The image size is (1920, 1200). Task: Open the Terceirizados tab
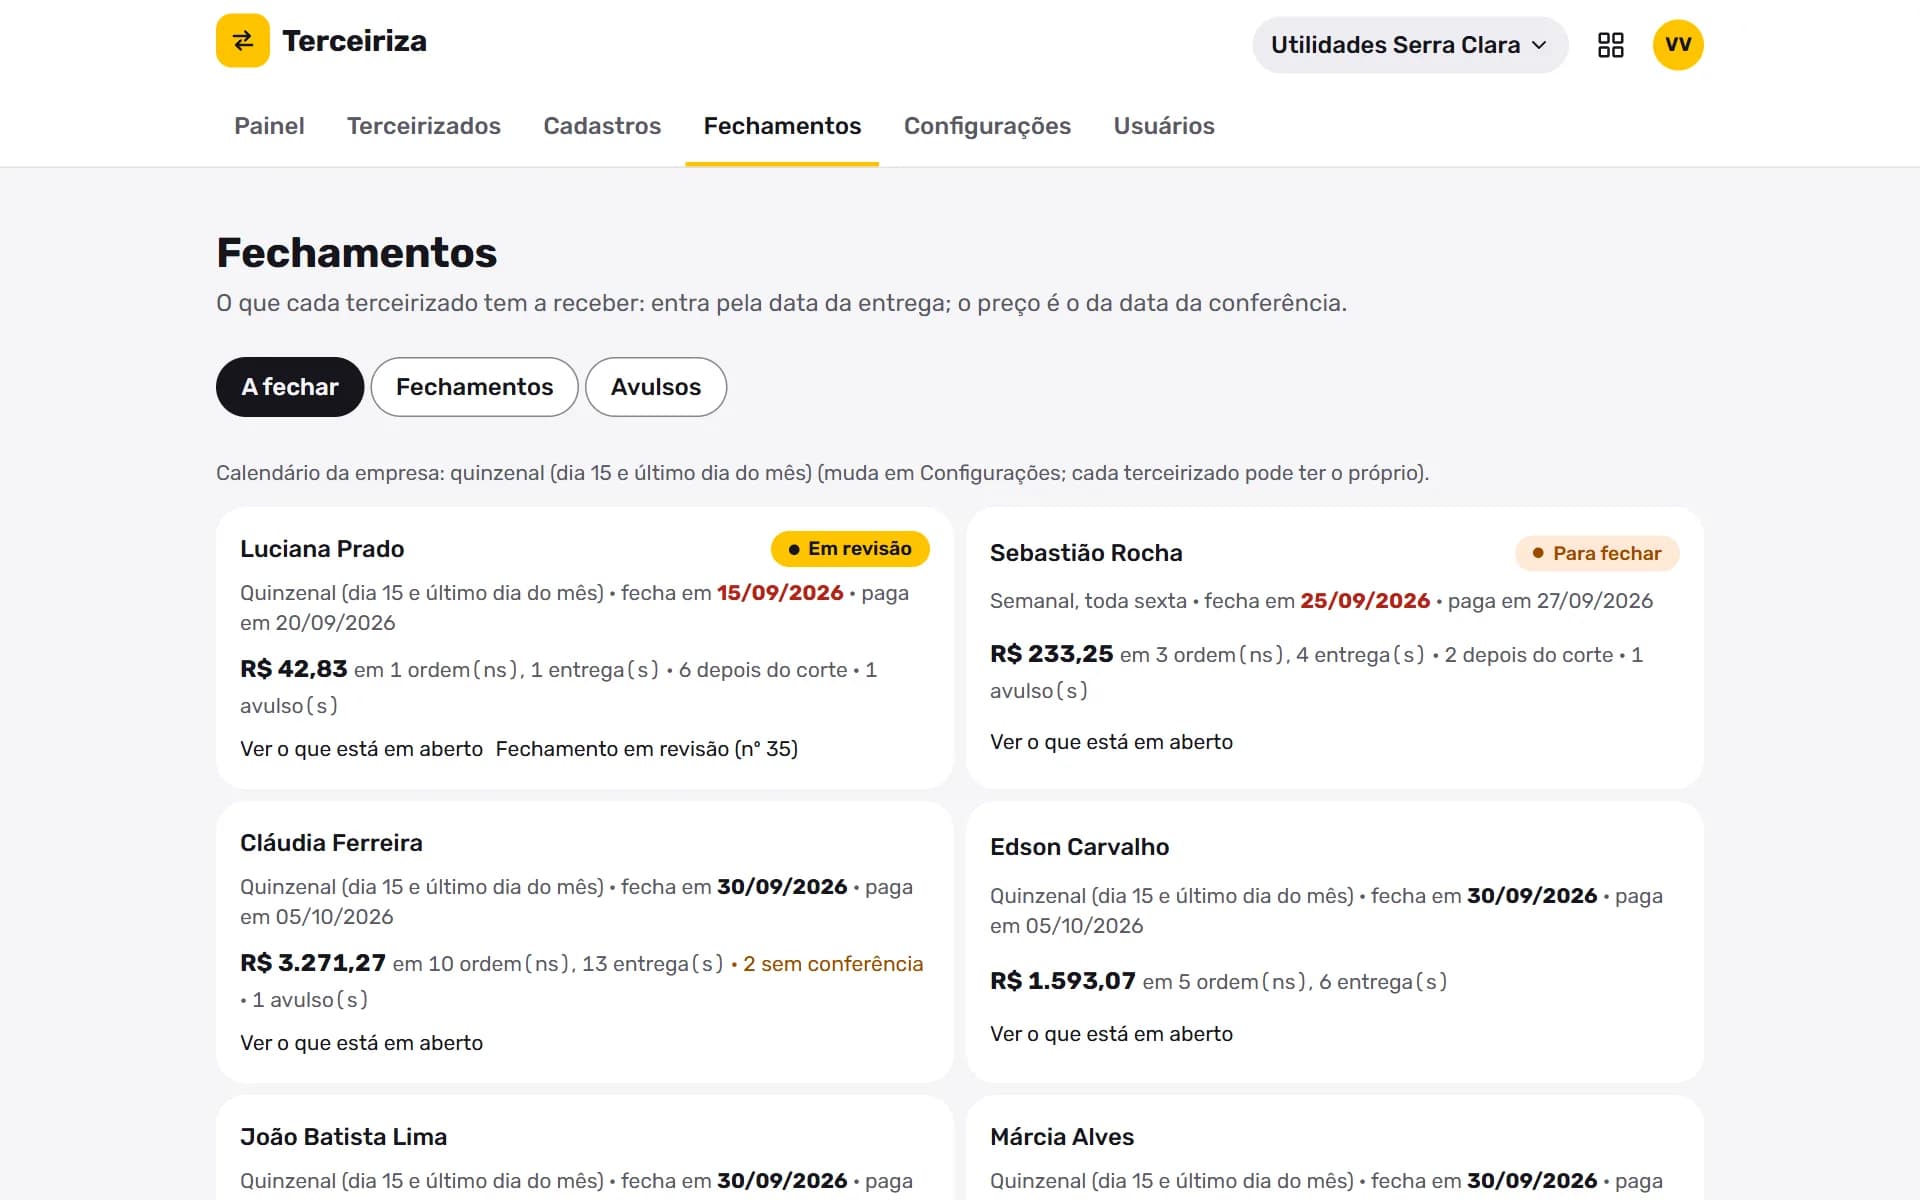(424, 126)
